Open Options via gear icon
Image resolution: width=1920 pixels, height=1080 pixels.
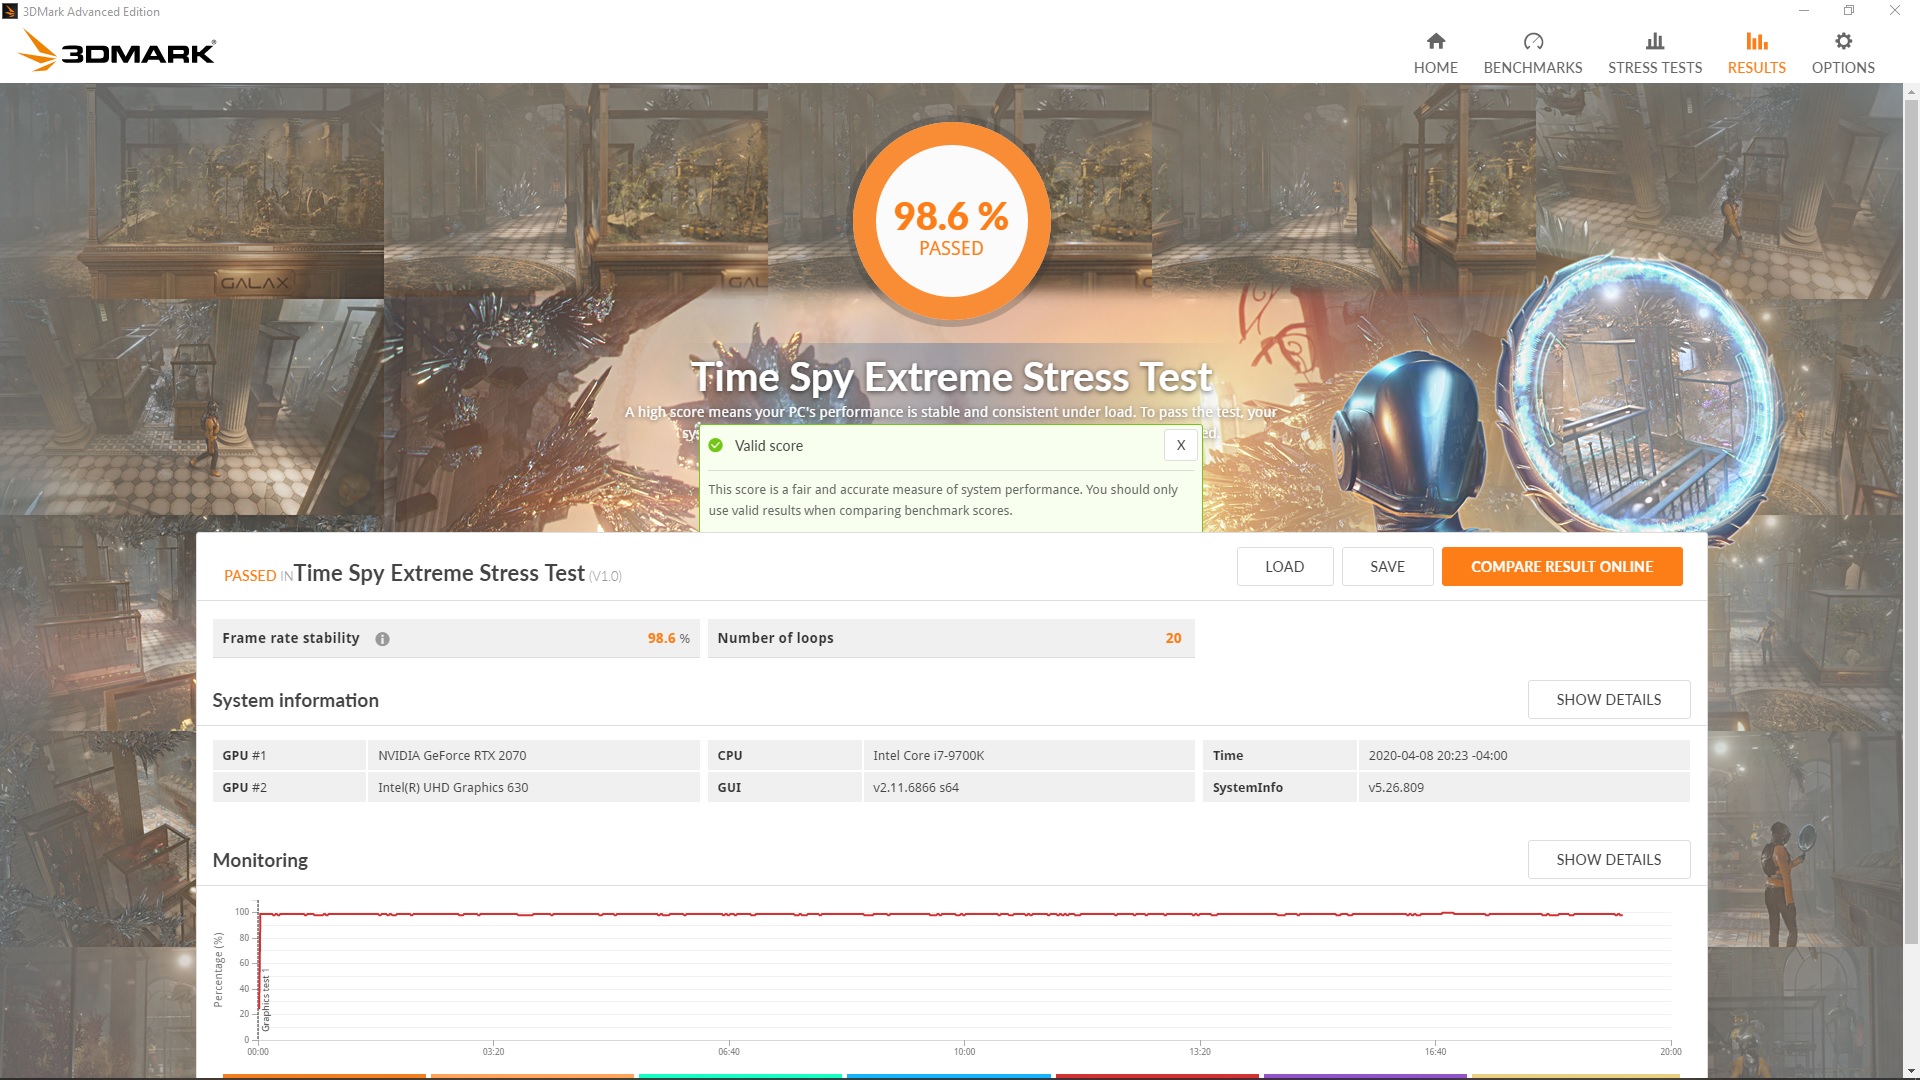click(1842, 41)
